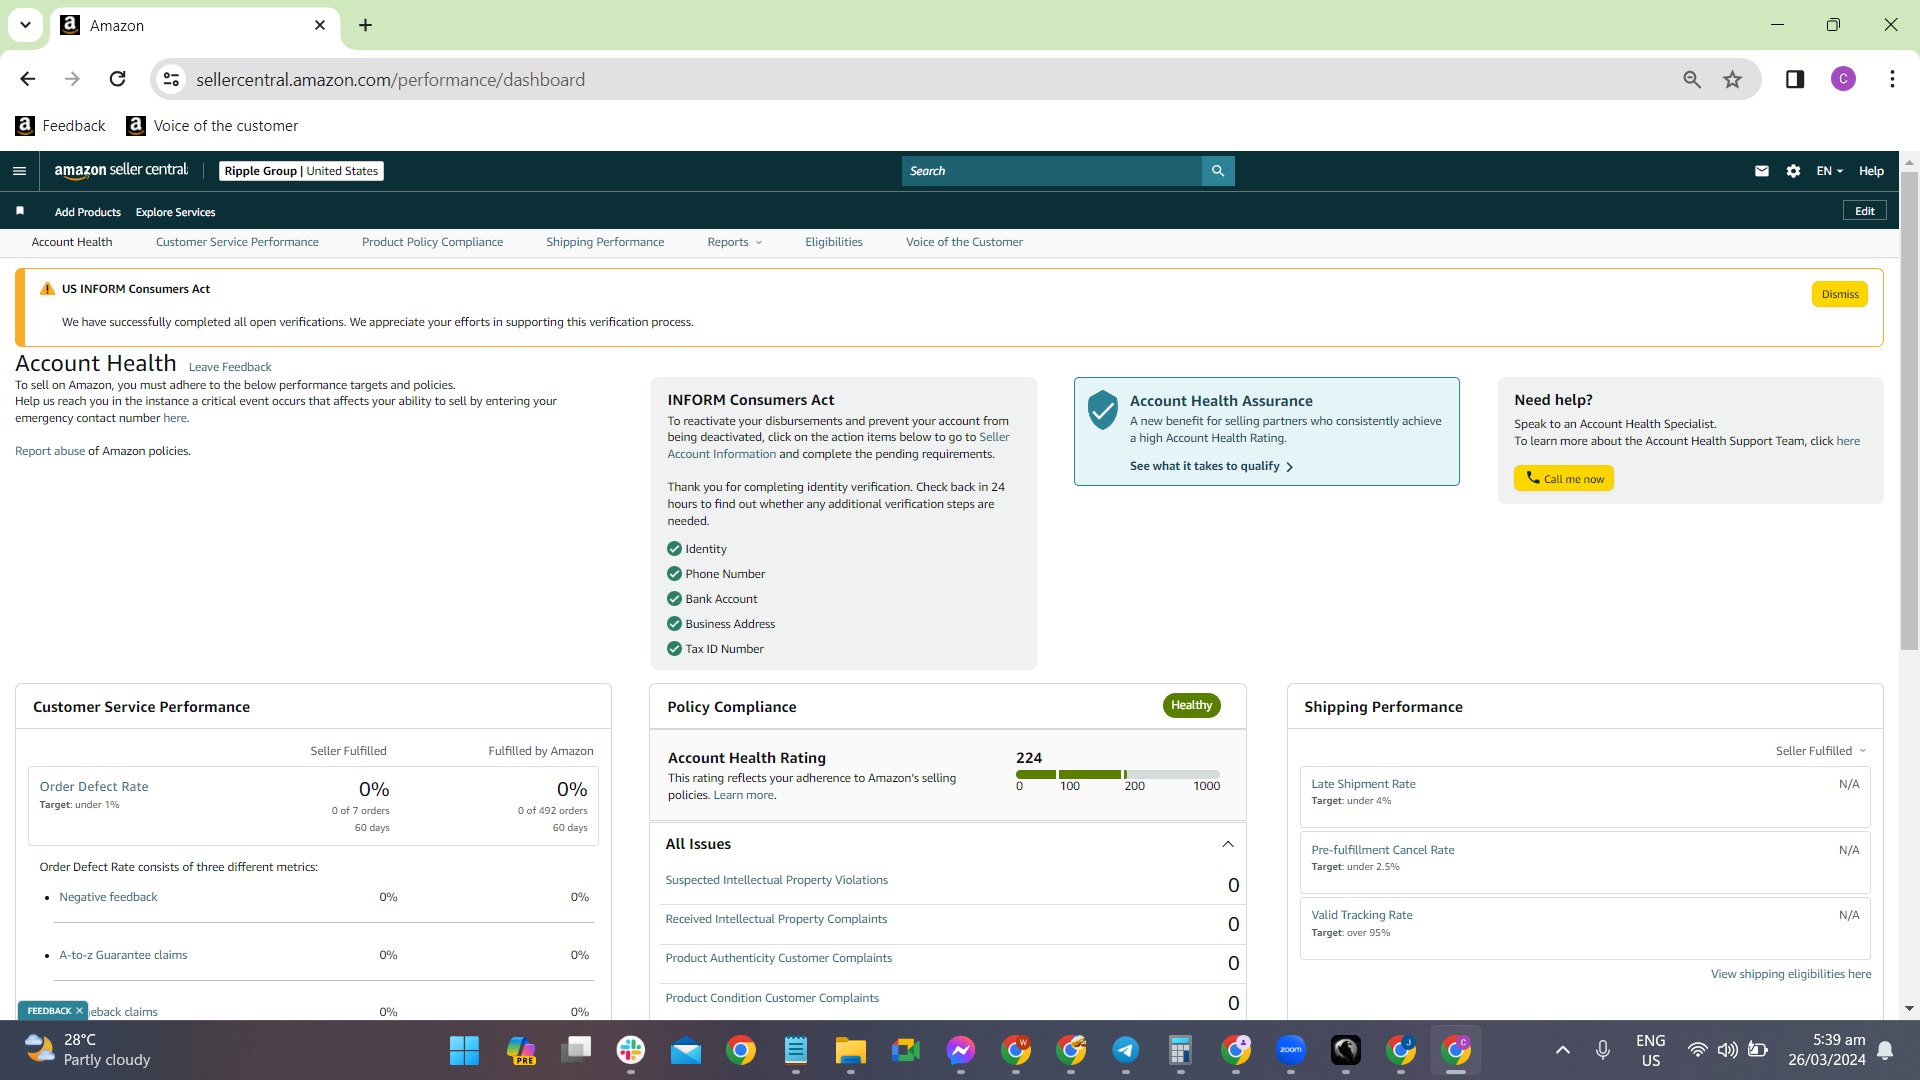Open the Windows Start menu
Viewport: 1920px width, 1080px height.
[464, 1050]
